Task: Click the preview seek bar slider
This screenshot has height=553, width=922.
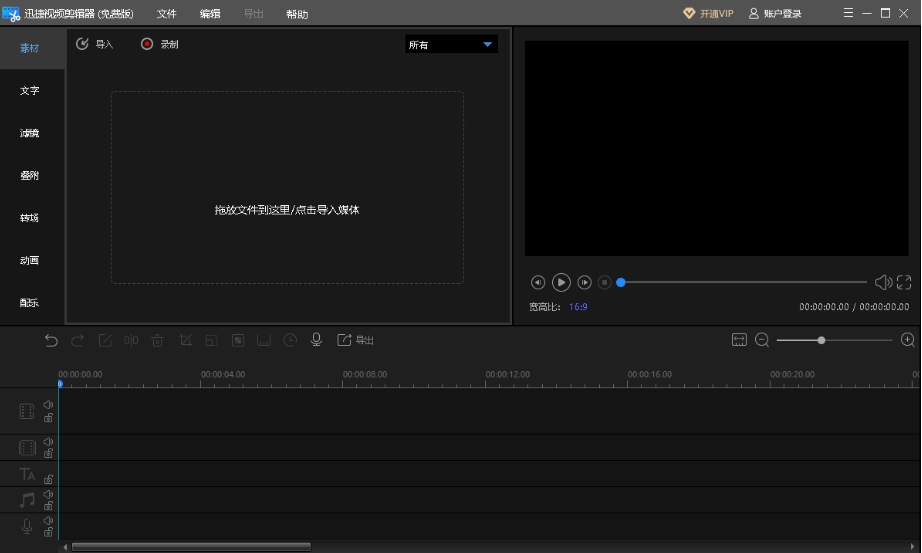Action: 742,282
